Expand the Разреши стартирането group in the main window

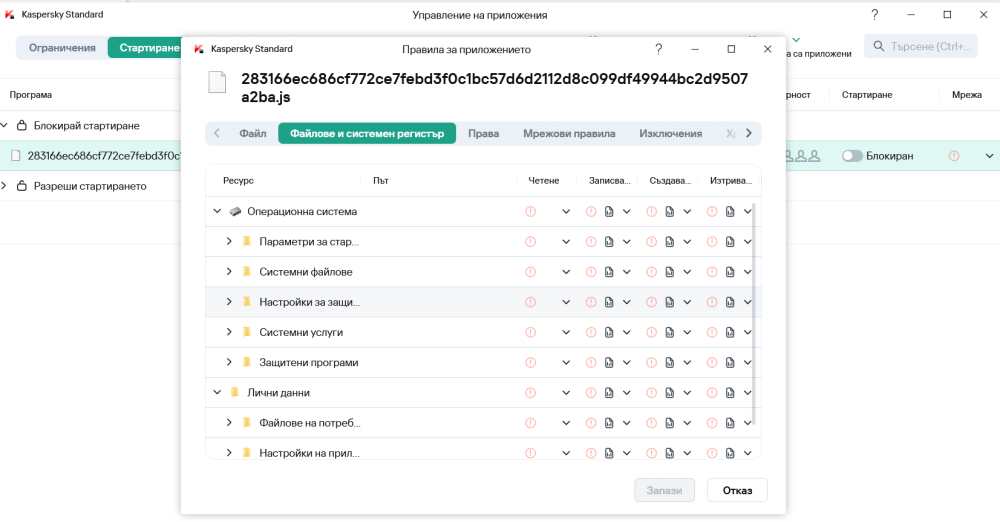click(4, 186)
